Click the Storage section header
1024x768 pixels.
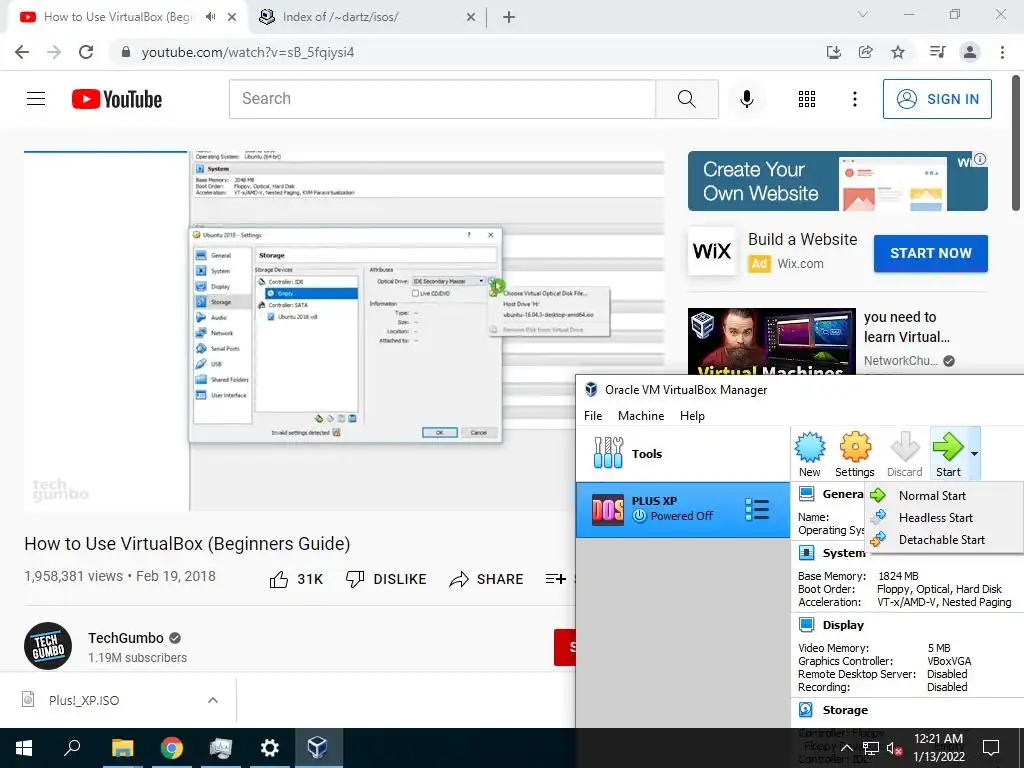click(845, 710)
